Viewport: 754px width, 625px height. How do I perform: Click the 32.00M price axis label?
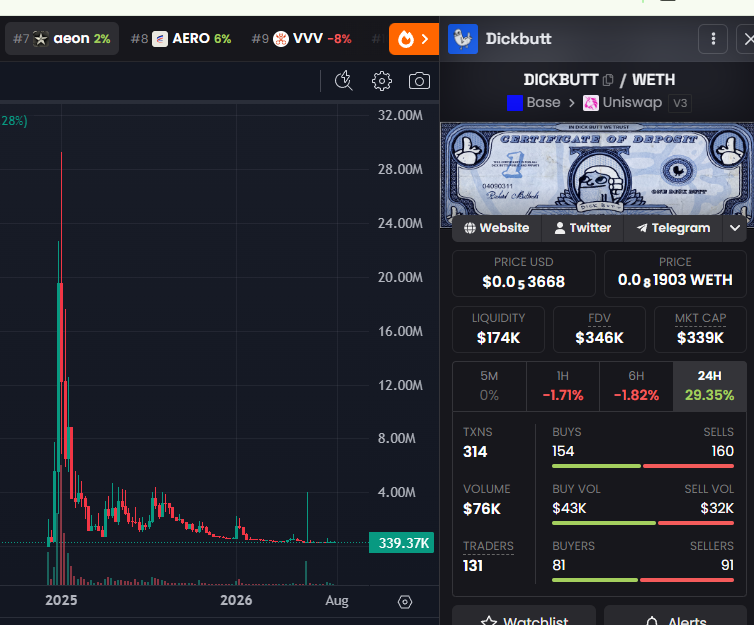(400, 115)
